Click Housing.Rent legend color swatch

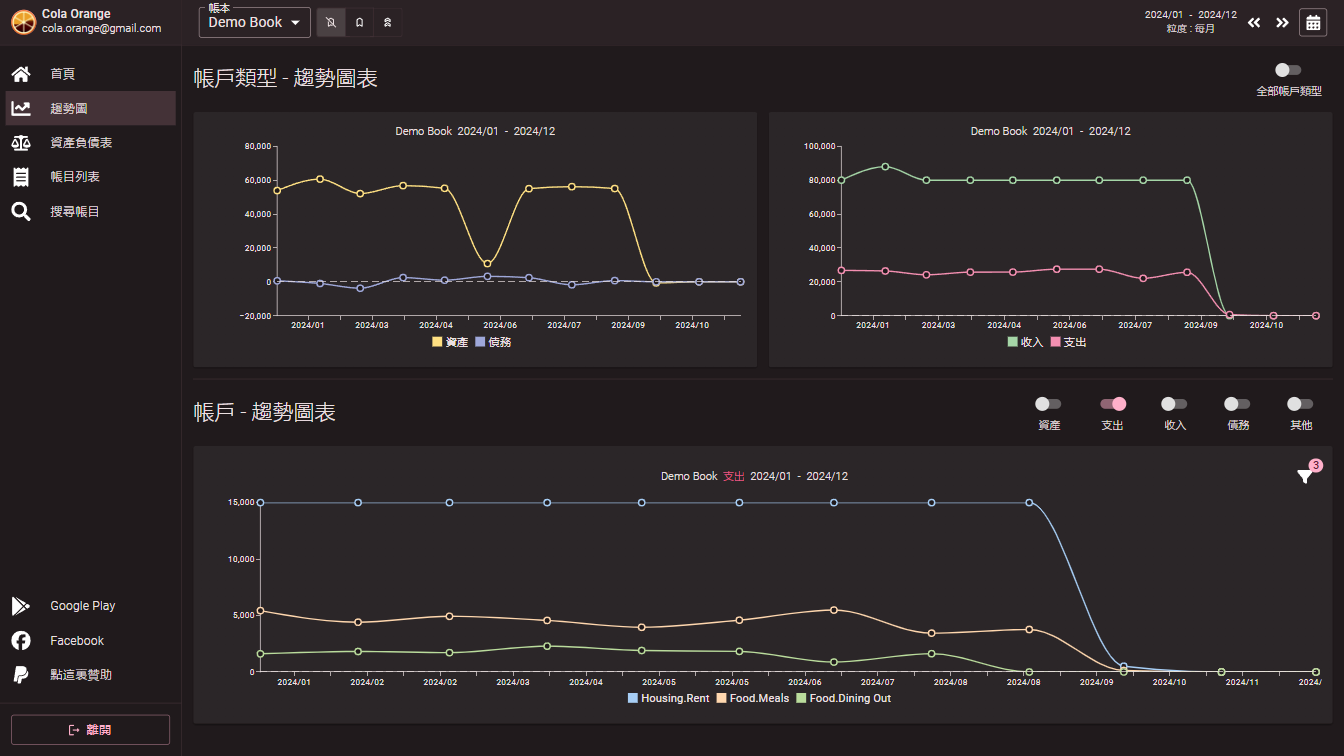[x=633, y=698]
